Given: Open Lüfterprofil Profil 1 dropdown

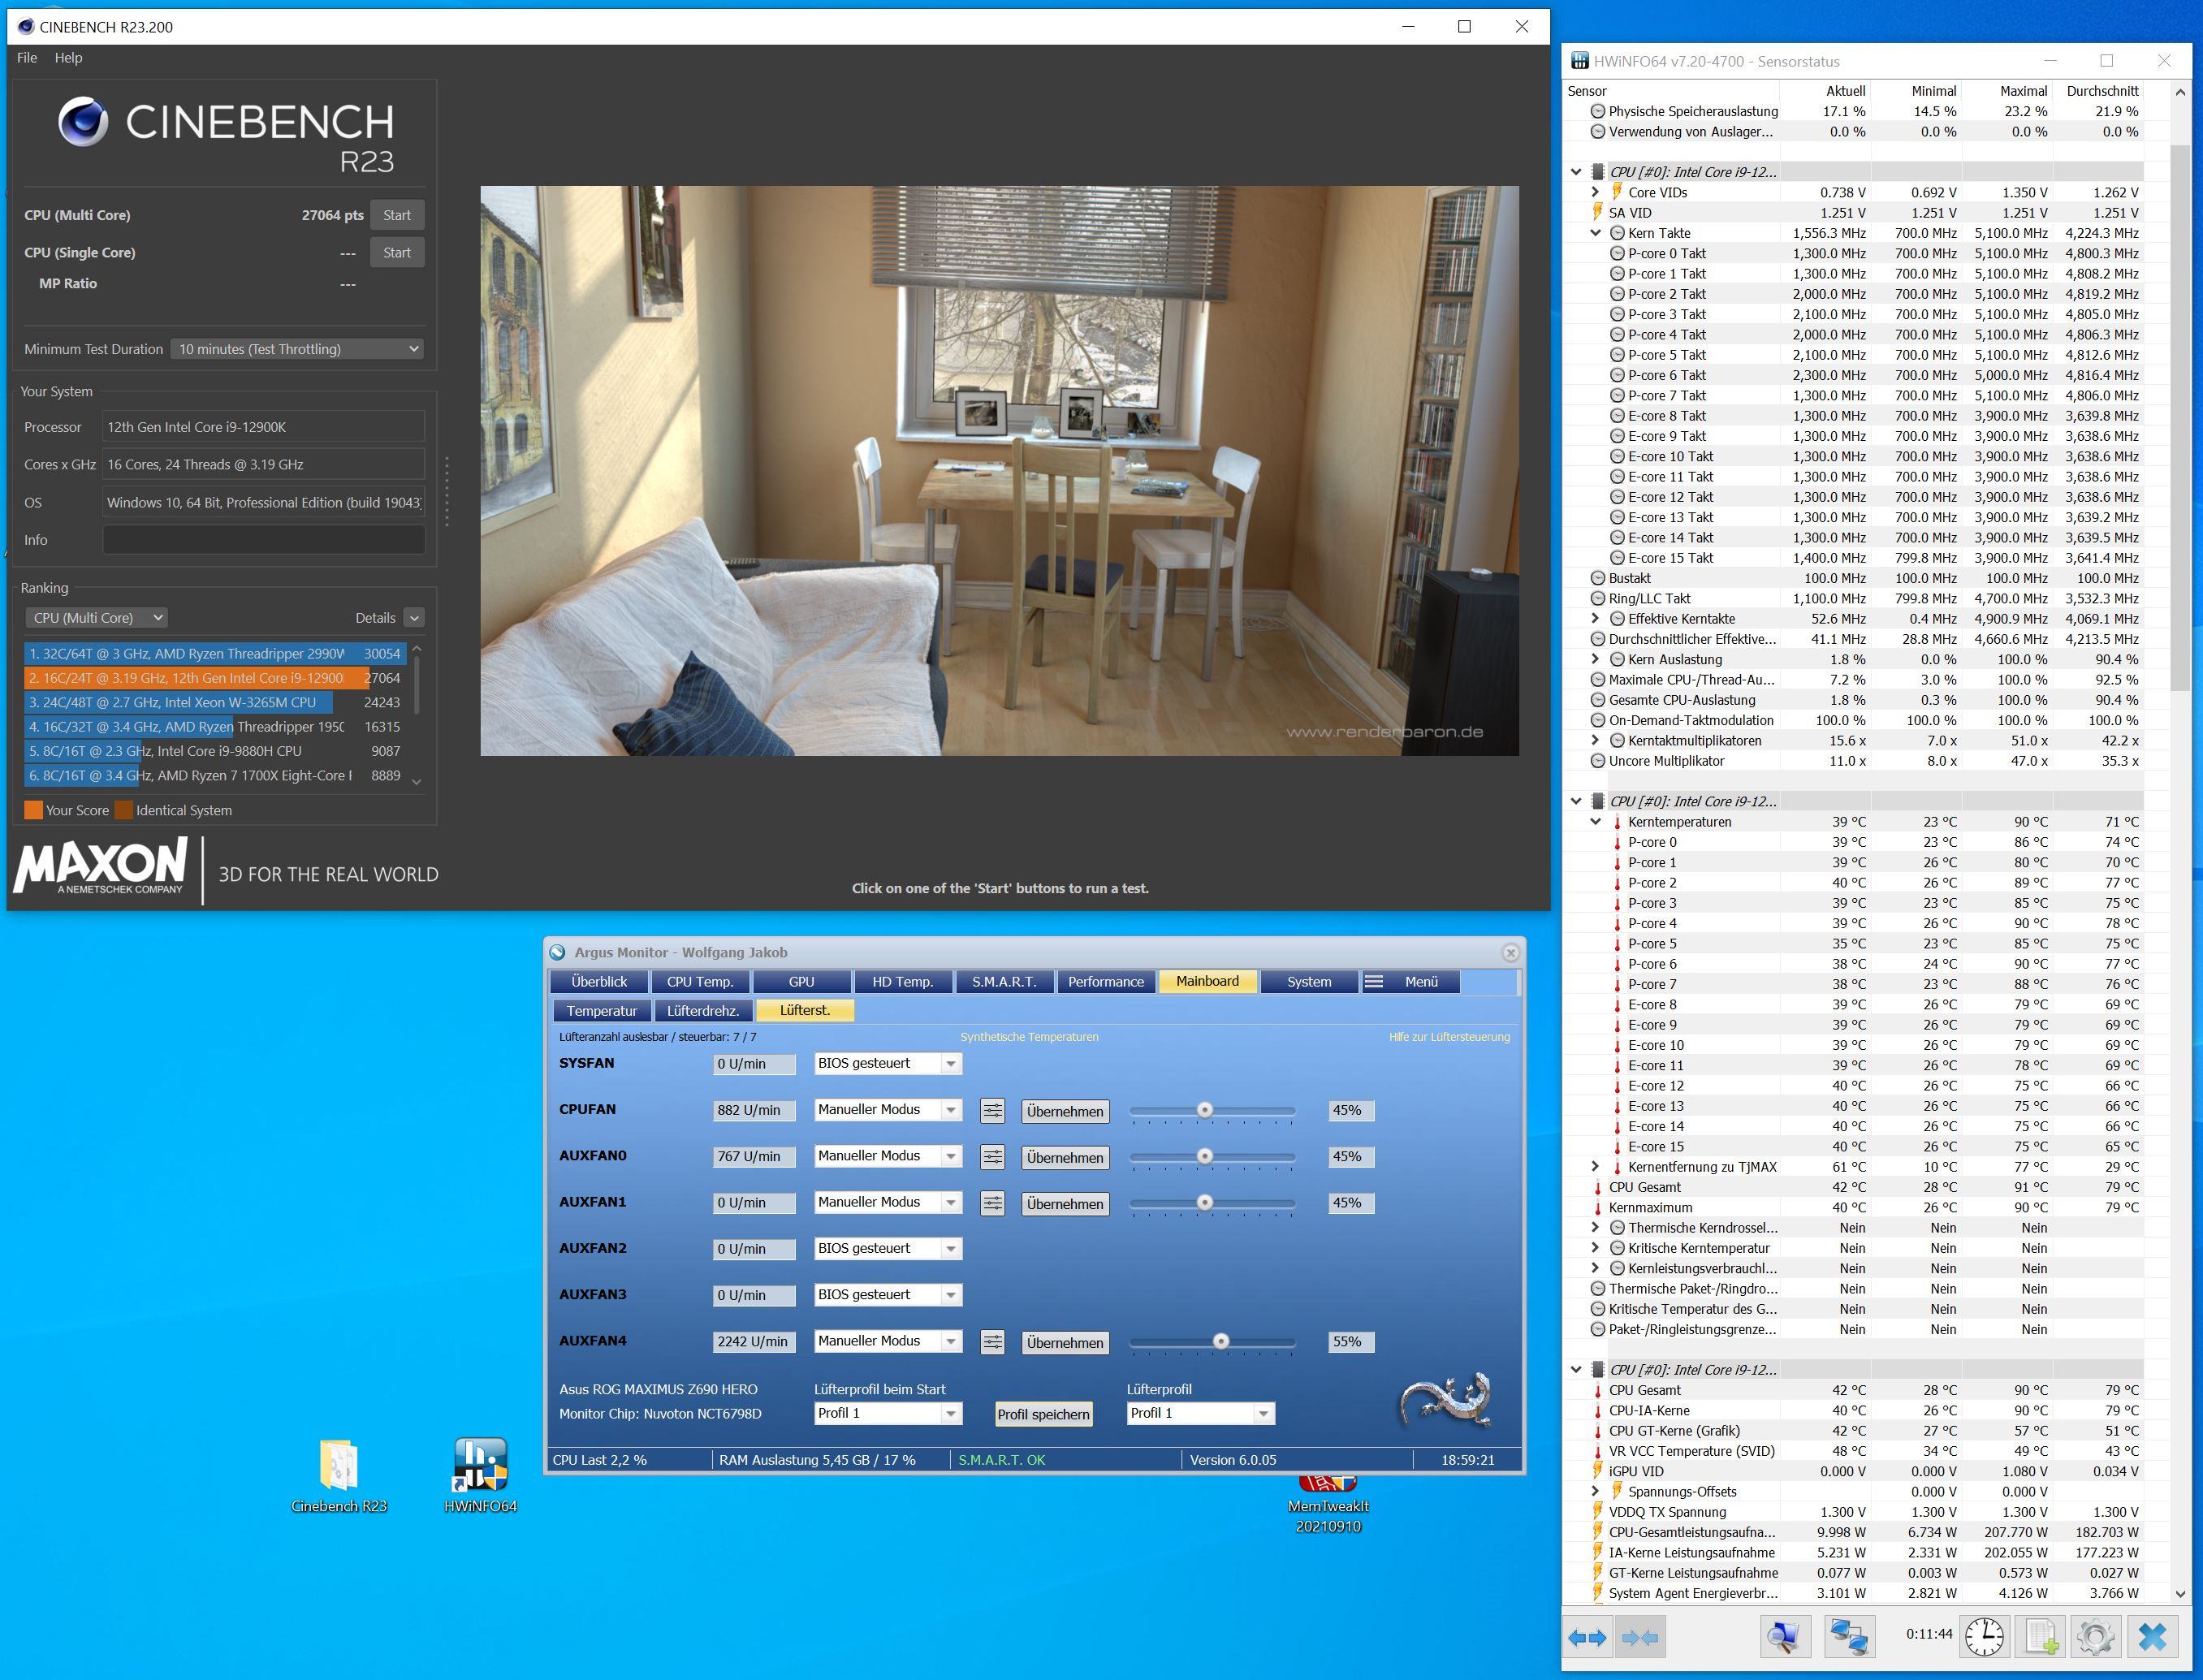Looking at the screenshot, I should [1200, 1413].
